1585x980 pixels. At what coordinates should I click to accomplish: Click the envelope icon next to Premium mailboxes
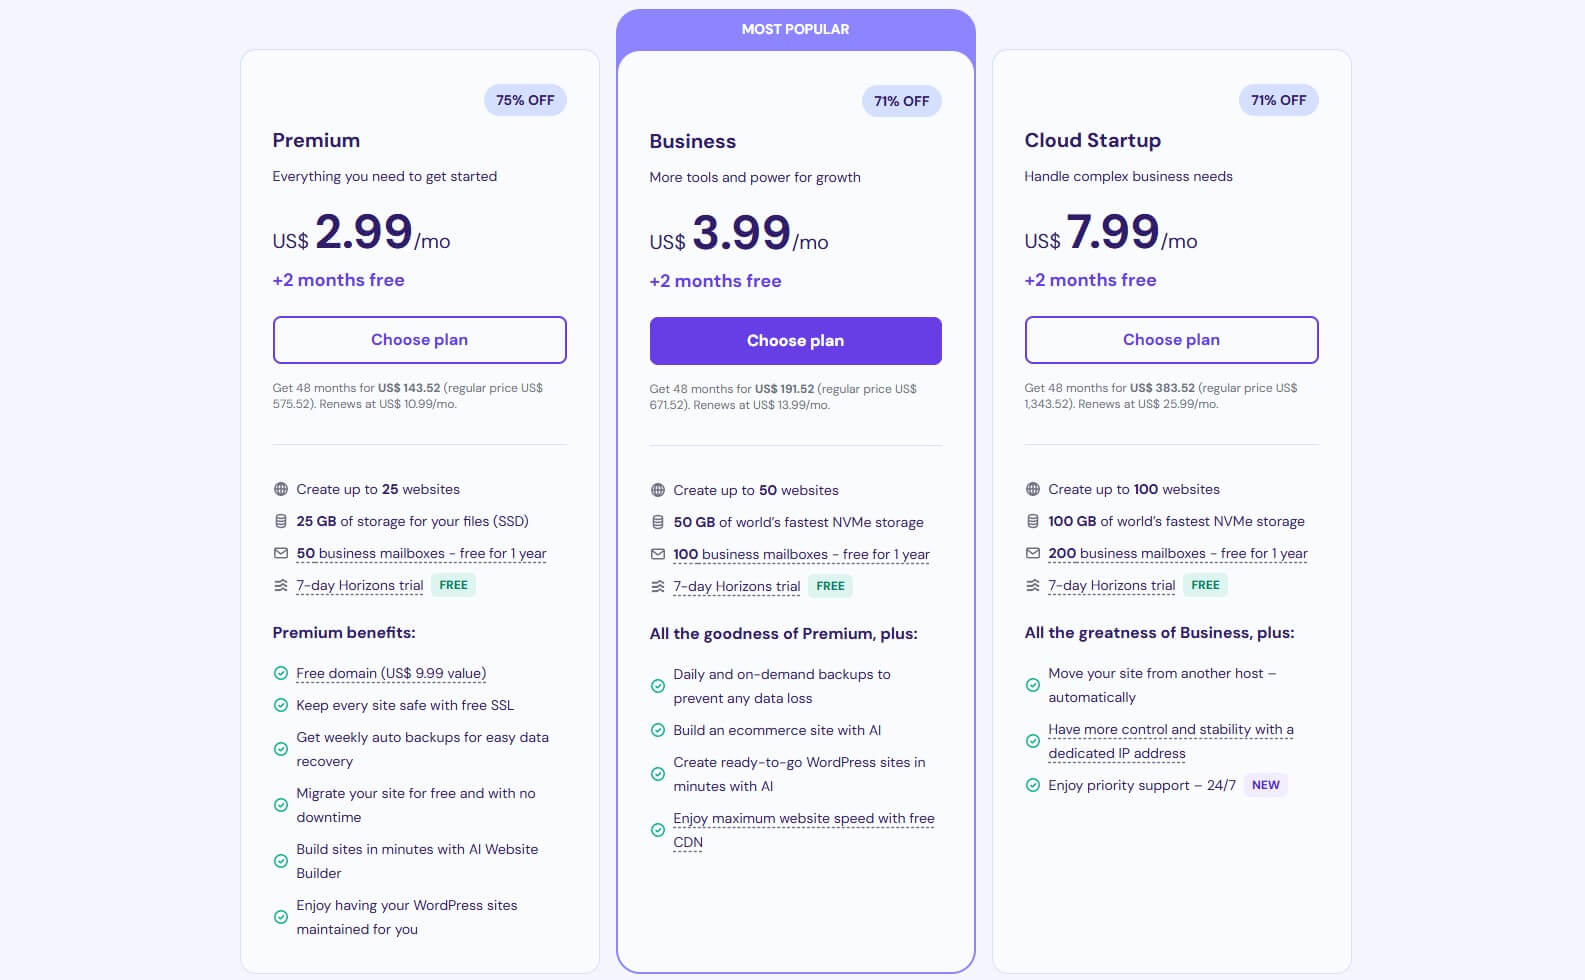[281, 553]
